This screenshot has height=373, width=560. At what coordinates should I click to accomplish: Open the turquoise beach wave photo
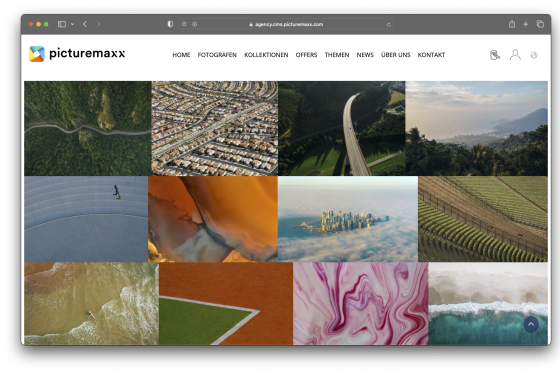click(488, 304)
